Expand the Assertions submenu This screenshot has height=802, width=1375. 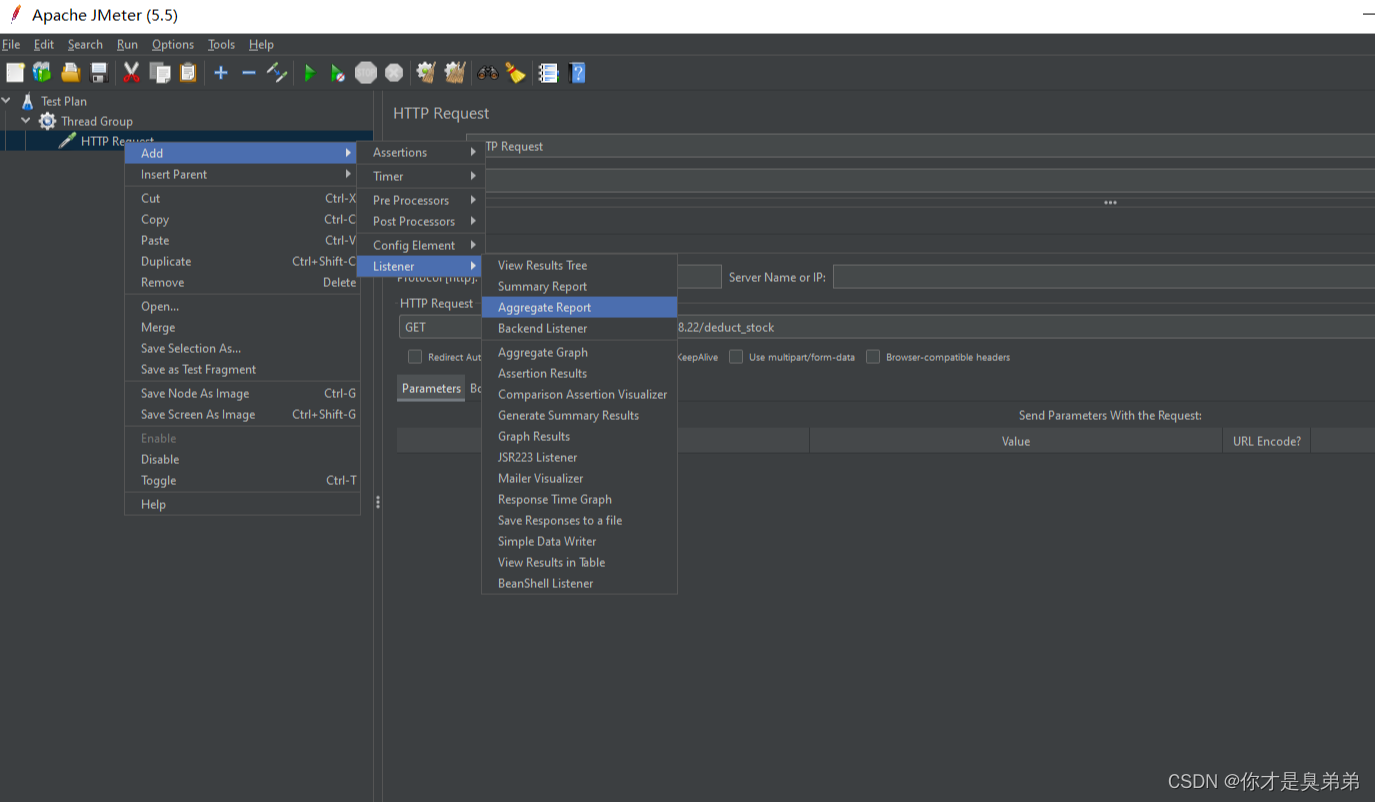click(x=420, y=152)
